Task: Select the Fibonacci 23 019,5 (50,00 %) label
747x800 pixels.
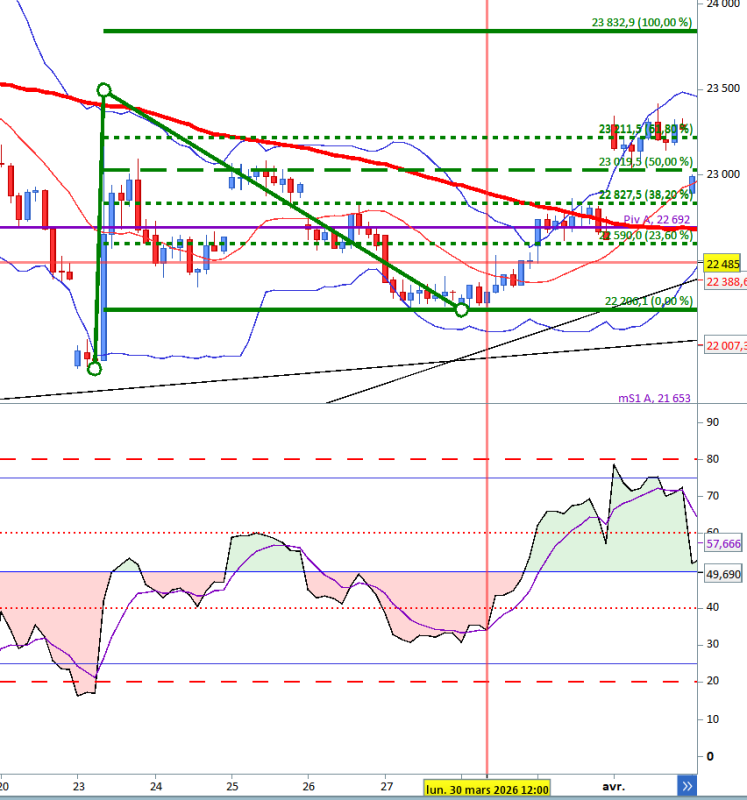Action: tap(645, 162)
